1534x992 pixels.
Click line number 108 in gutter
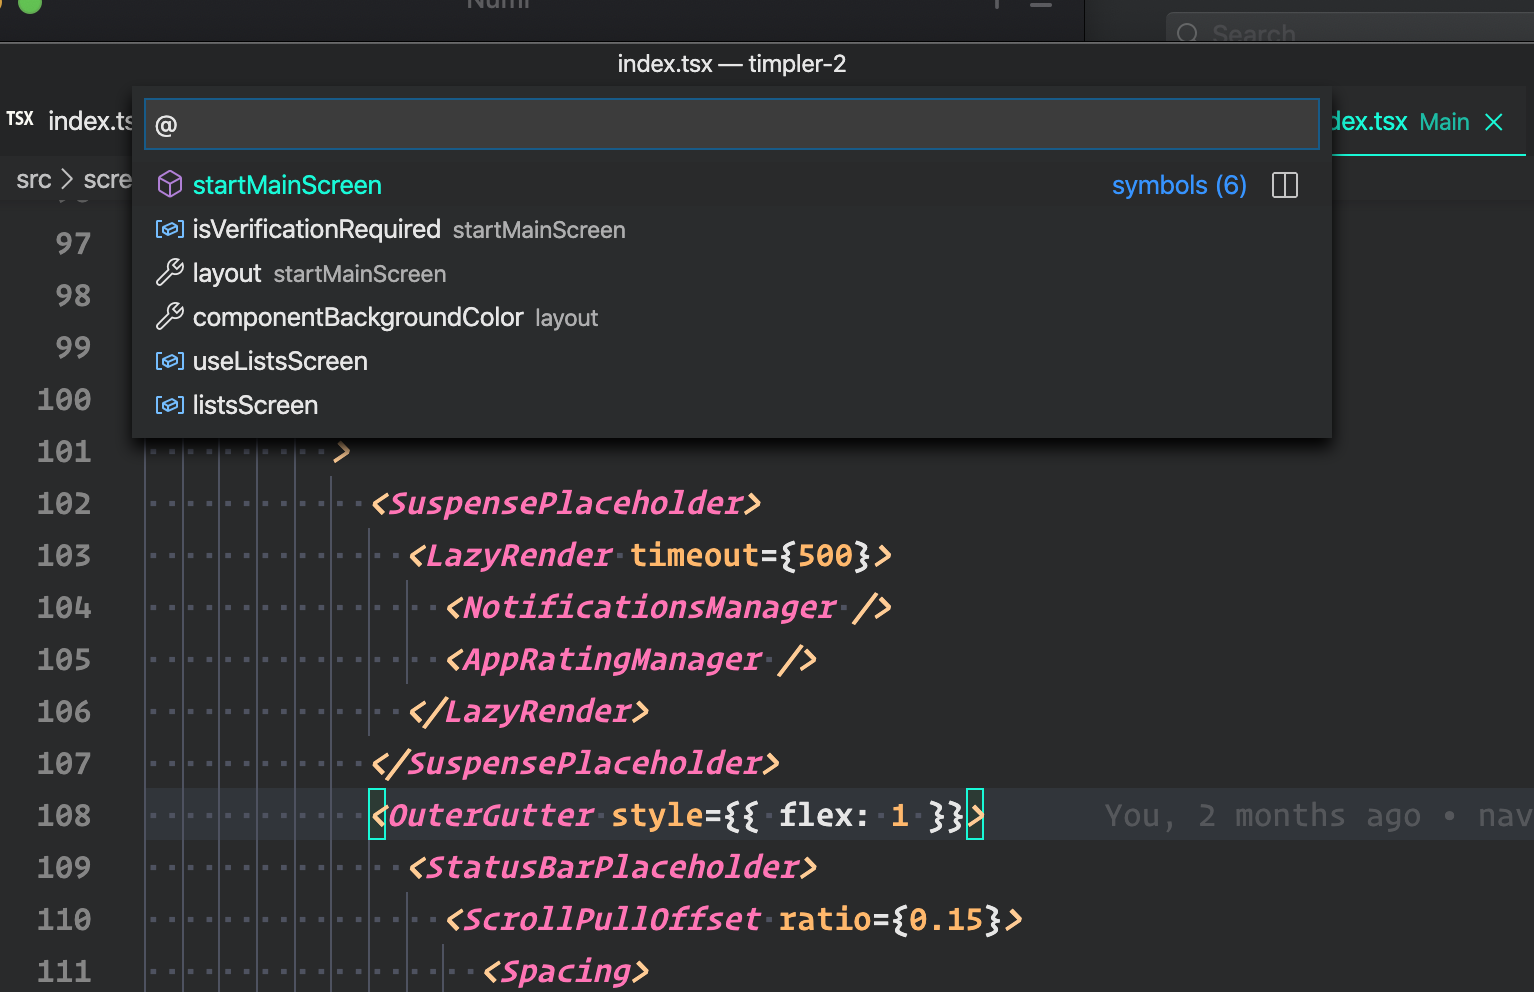pos(64,815)
